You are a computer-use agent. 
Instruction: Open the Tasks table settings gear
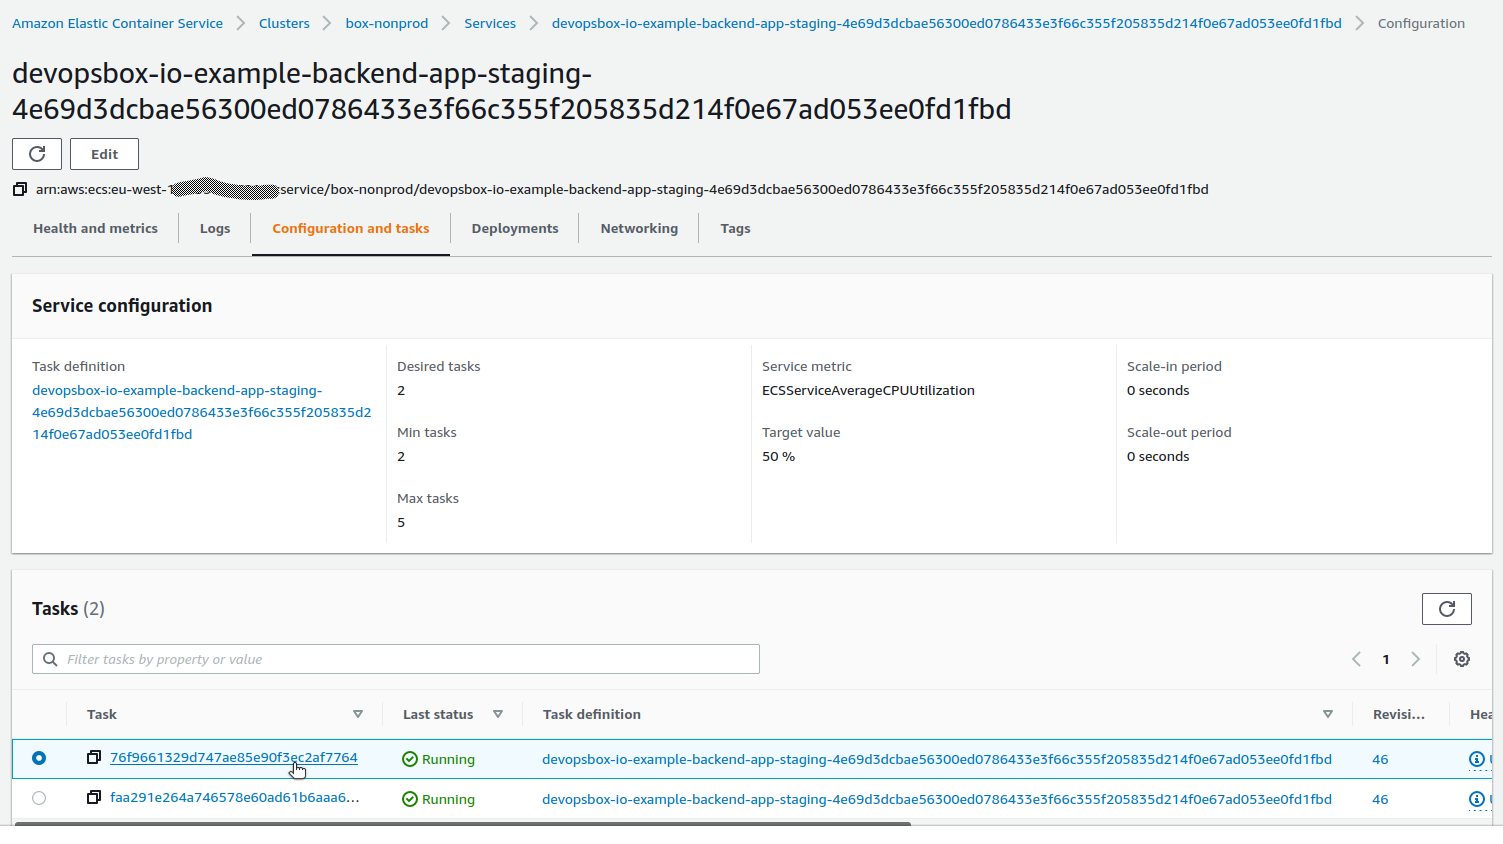[1461, 659]
